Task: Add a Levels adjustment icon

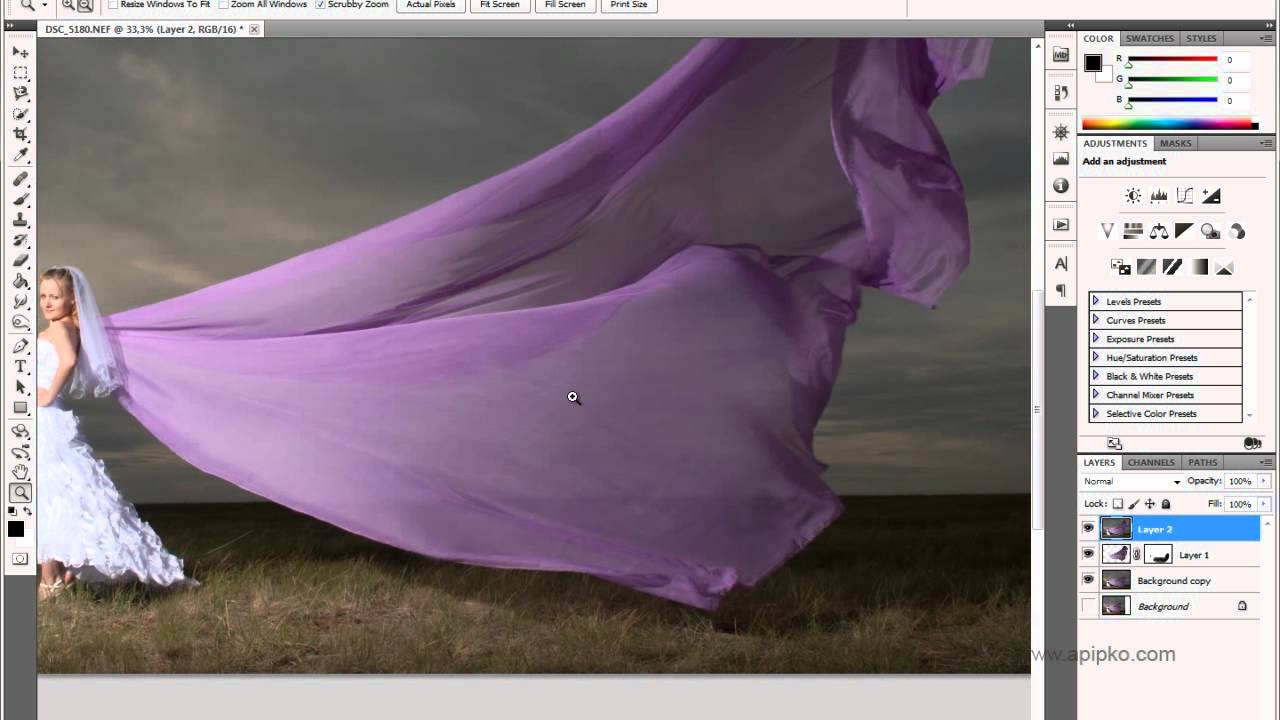Action: (1159, 196)
